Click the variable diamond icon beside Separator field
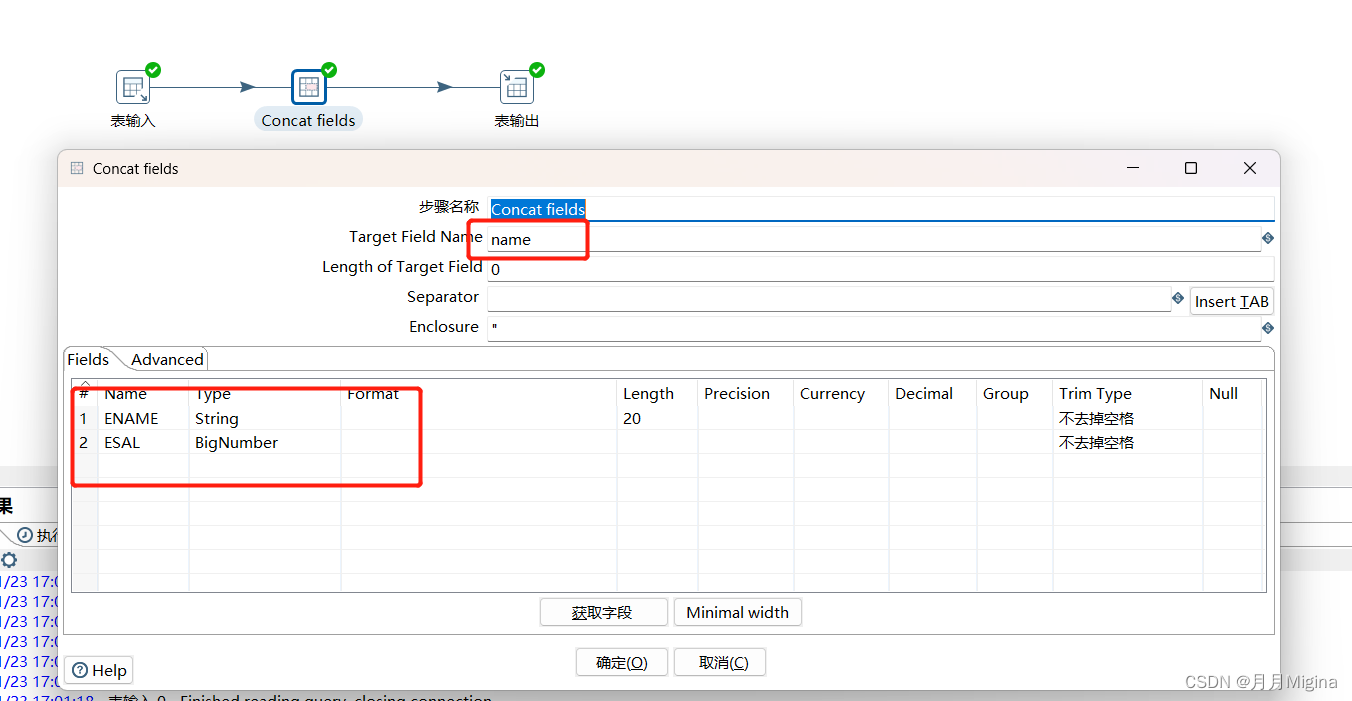Screen dimensions: 1352x701 click(1178, 298)
